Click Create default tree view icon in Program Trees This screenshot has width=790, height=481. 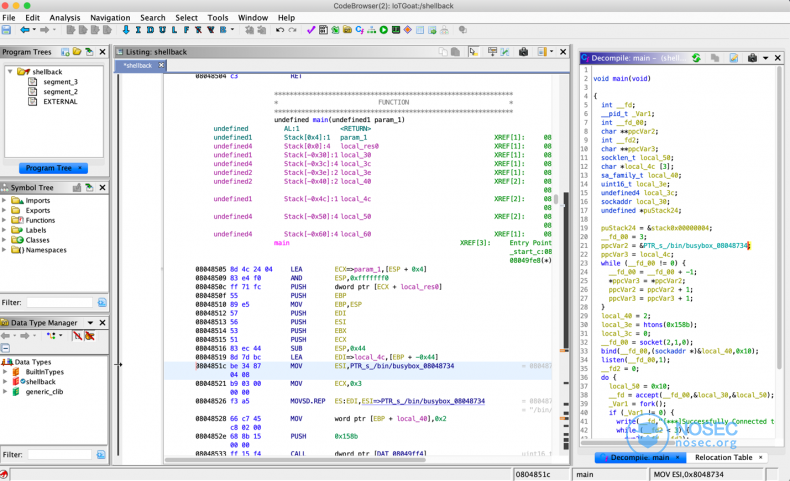pos(65,52)
